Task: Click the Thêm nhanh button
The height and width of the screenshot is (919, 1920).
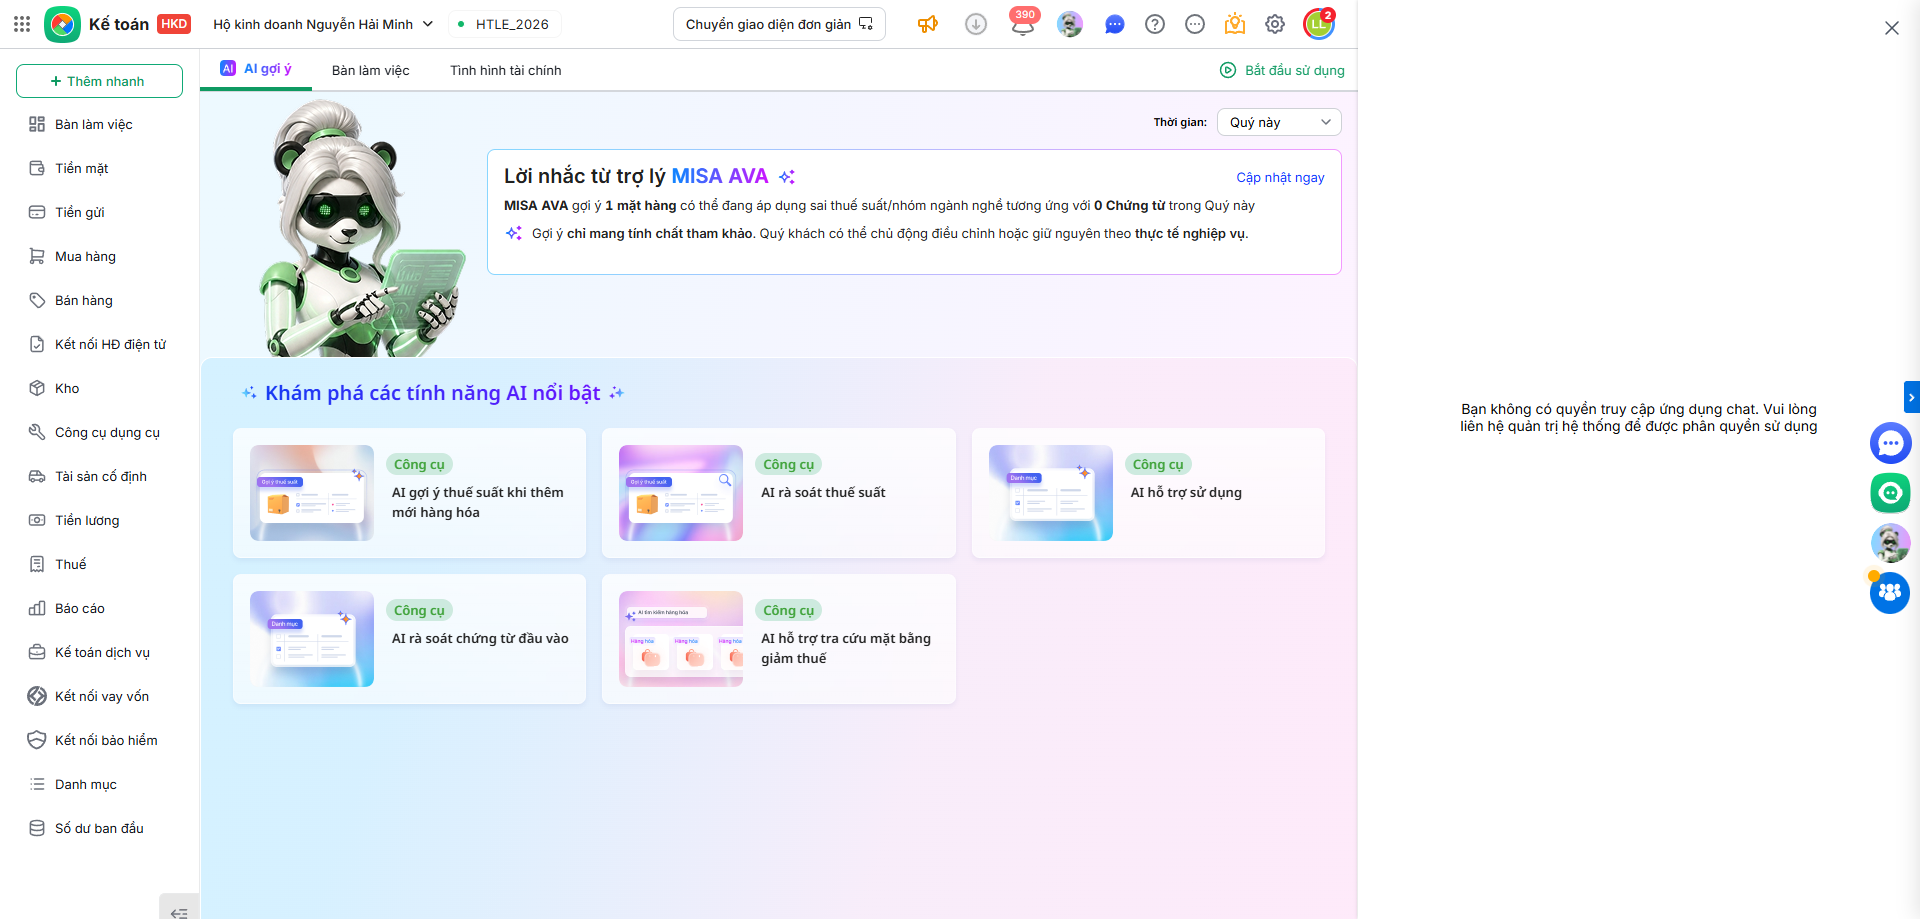Action: [x=99, y=81]
